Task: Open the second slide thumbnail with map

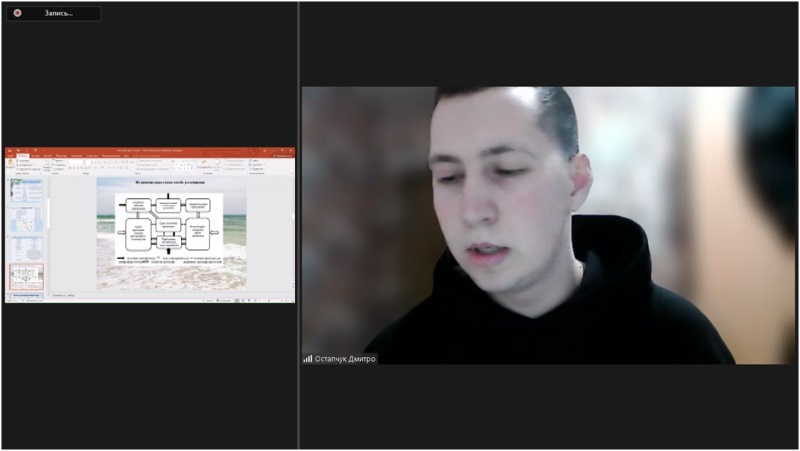Action: click(x=27, y=219)
